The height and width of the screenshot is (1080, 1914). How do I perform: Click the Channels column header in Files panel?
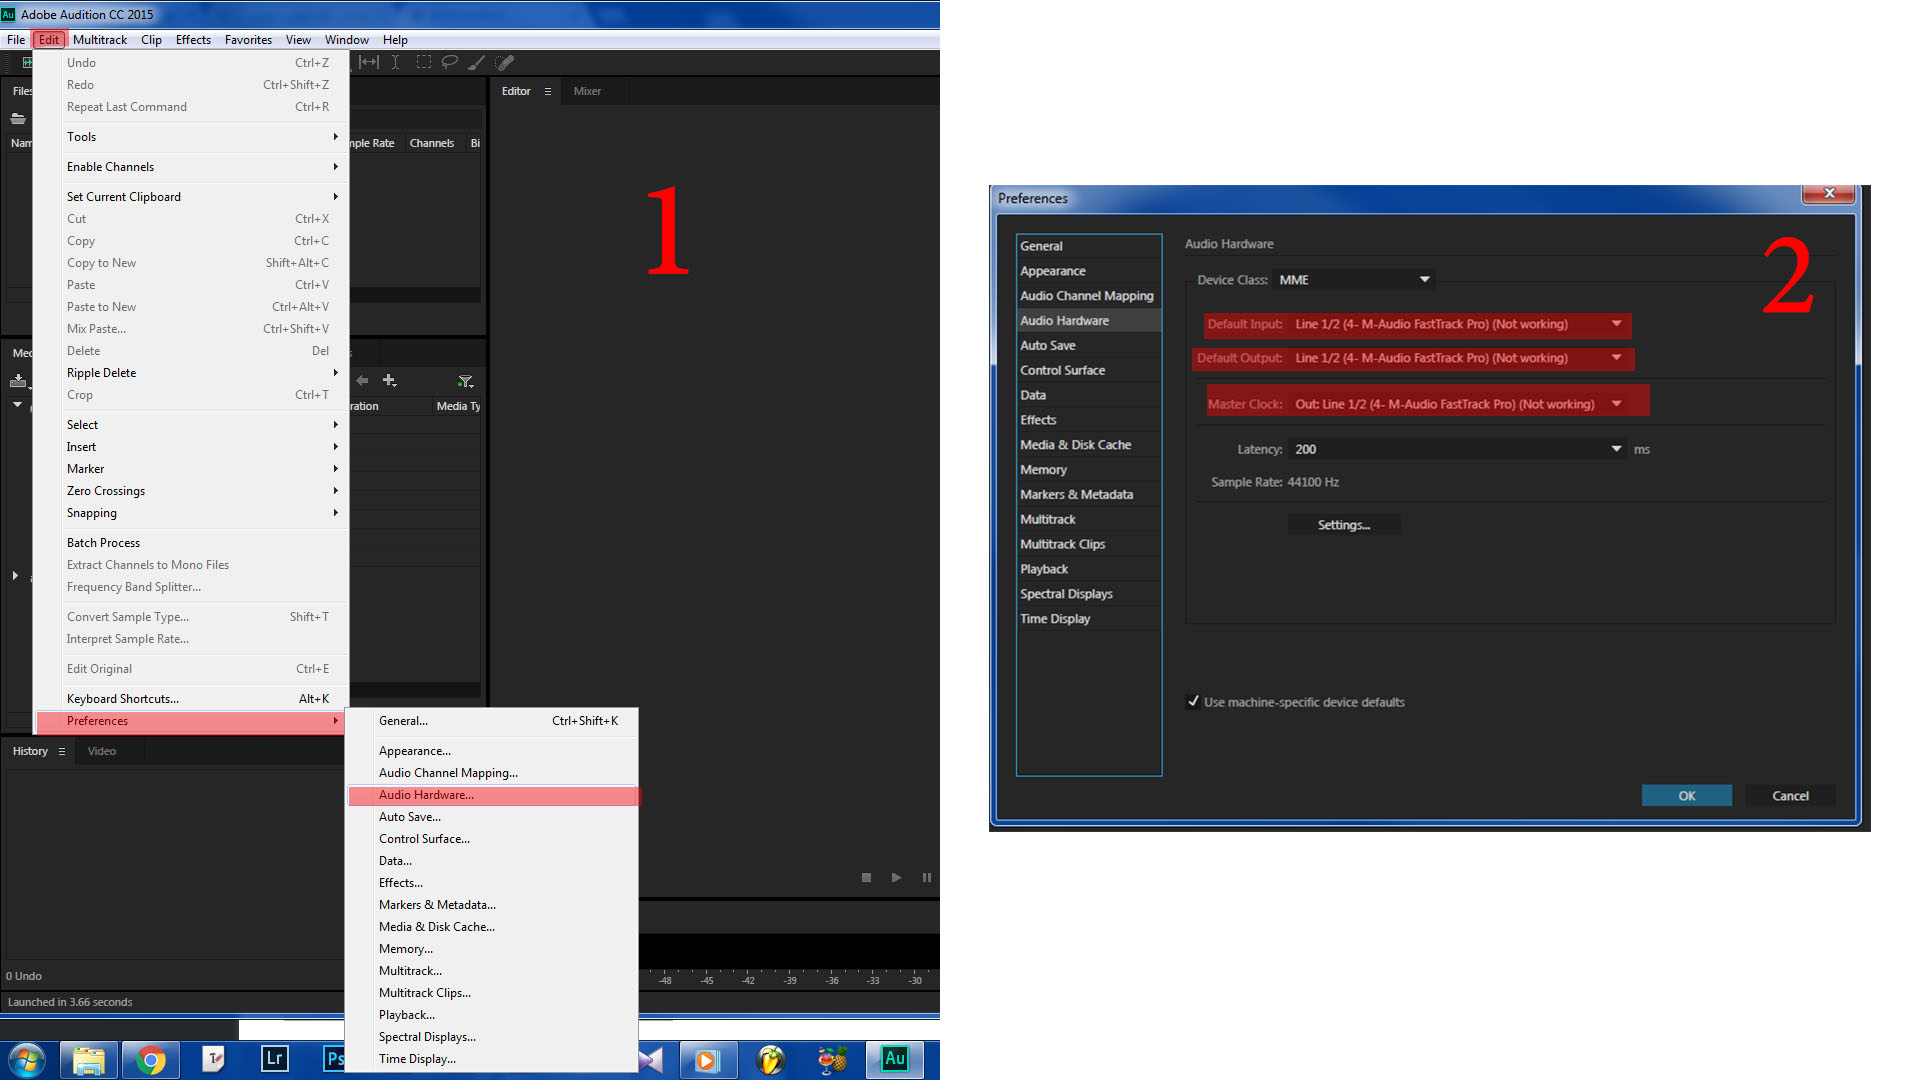pyautogui.click(x=431, y=143)
